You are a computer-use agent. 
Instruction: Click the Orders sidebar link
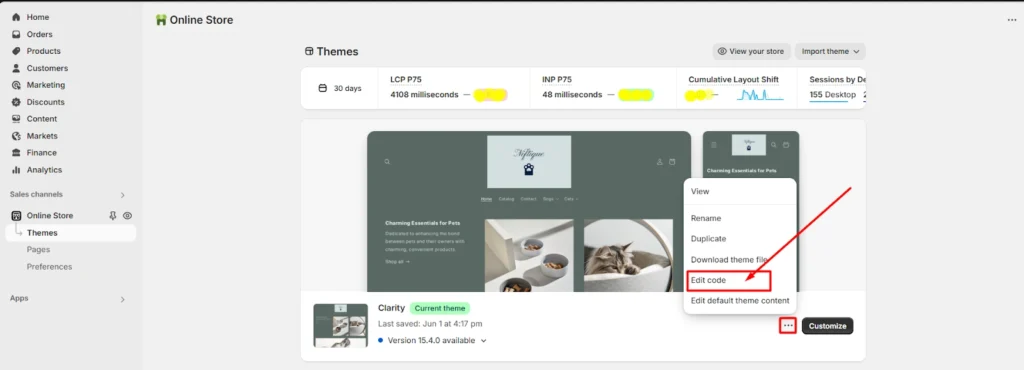39,34
